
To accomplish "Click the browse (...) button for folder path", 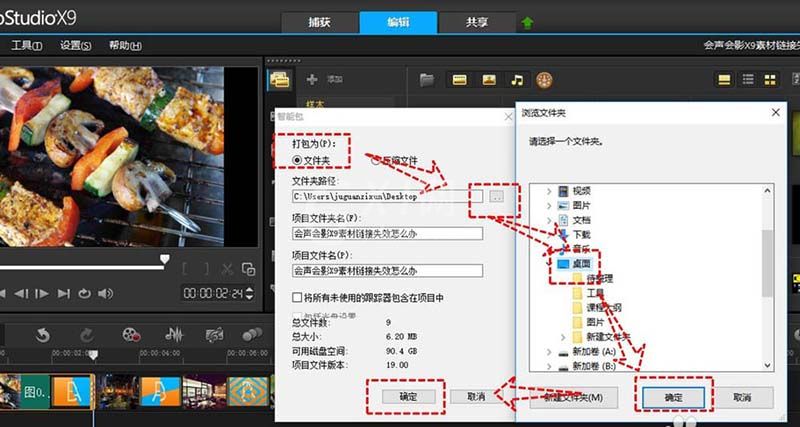I will pyautogui.click(x=496, y=196).
